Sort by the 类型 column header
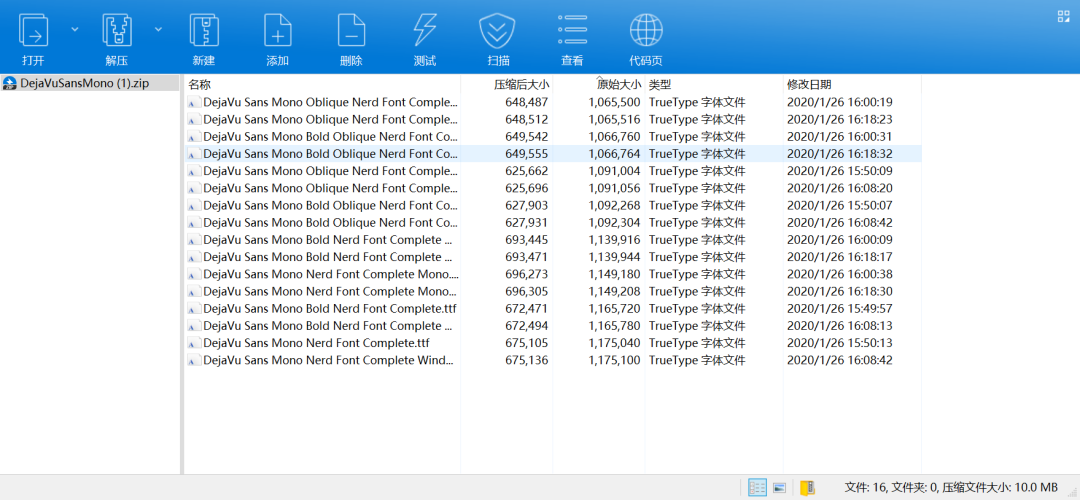This screenshot has height=500, width=1080. (660, 85)
